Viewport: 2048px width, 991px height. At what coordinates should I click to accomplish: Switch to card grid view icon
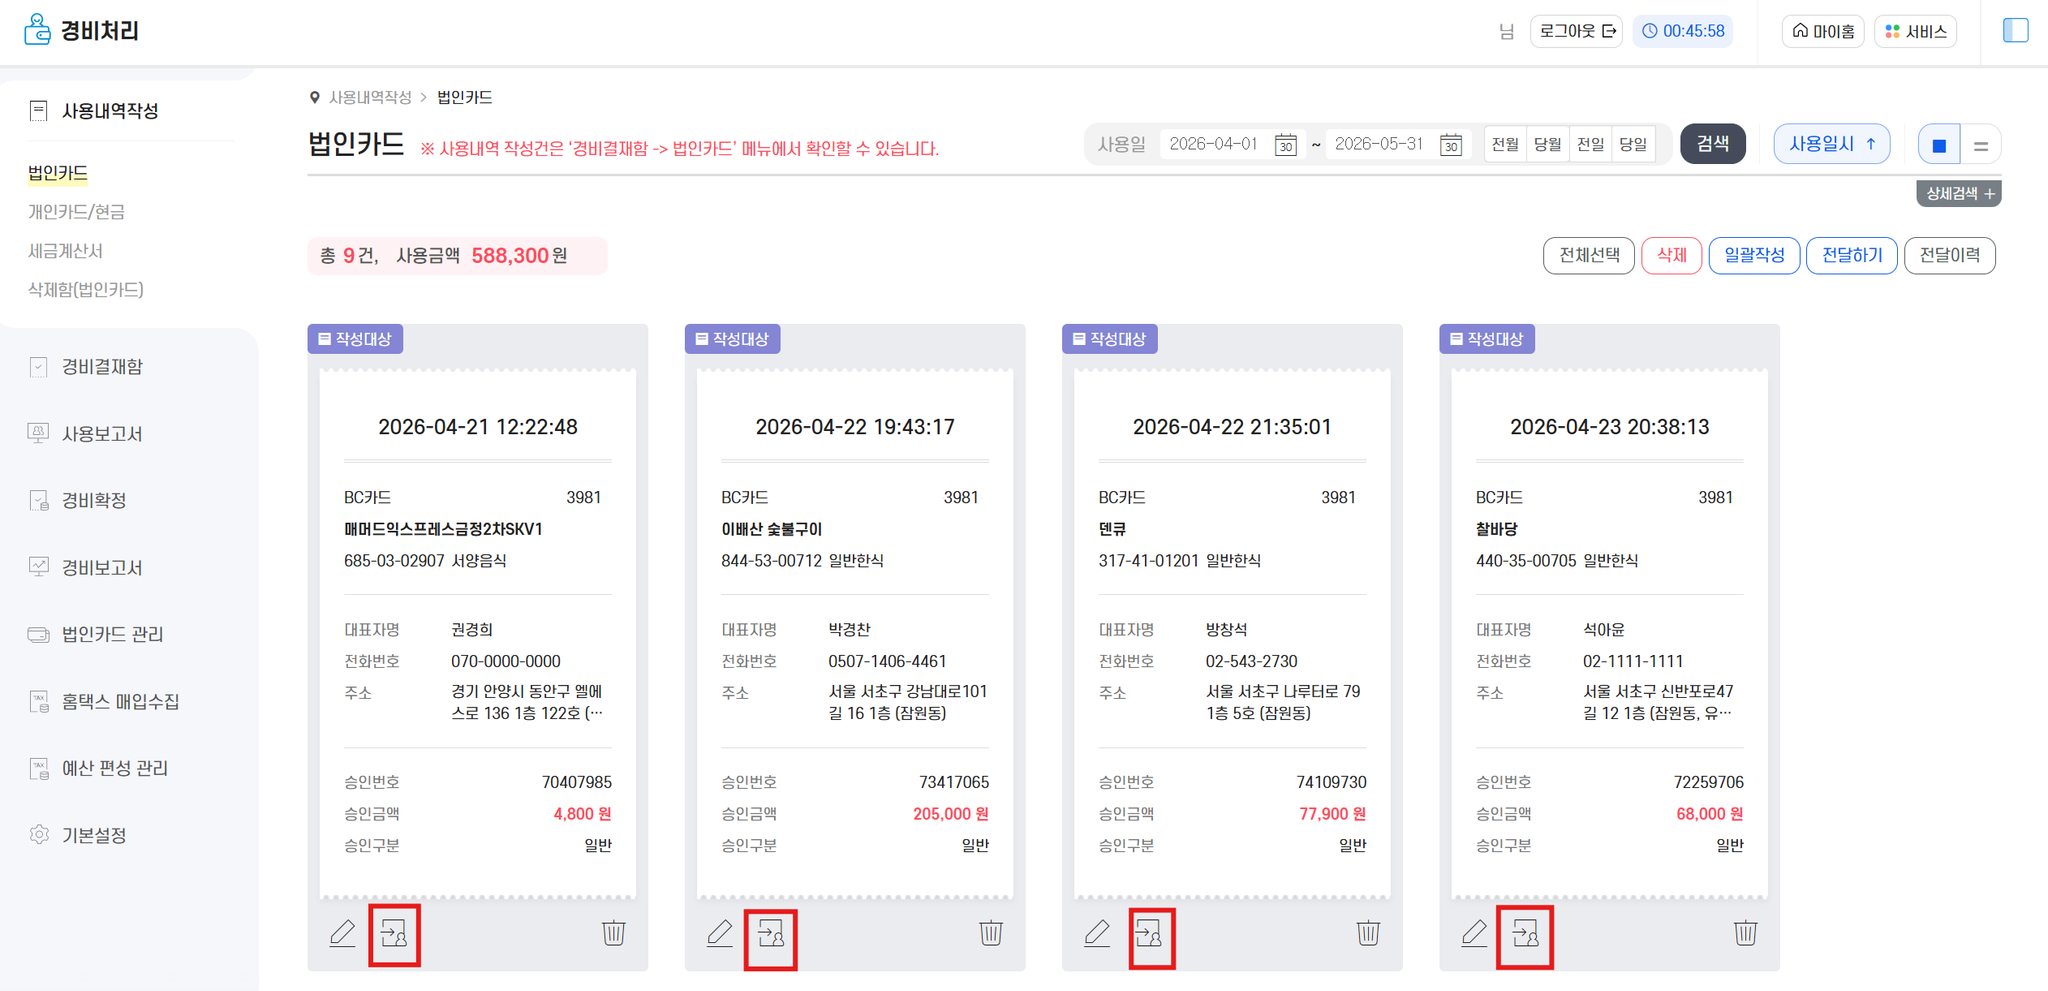[1939, 145]
